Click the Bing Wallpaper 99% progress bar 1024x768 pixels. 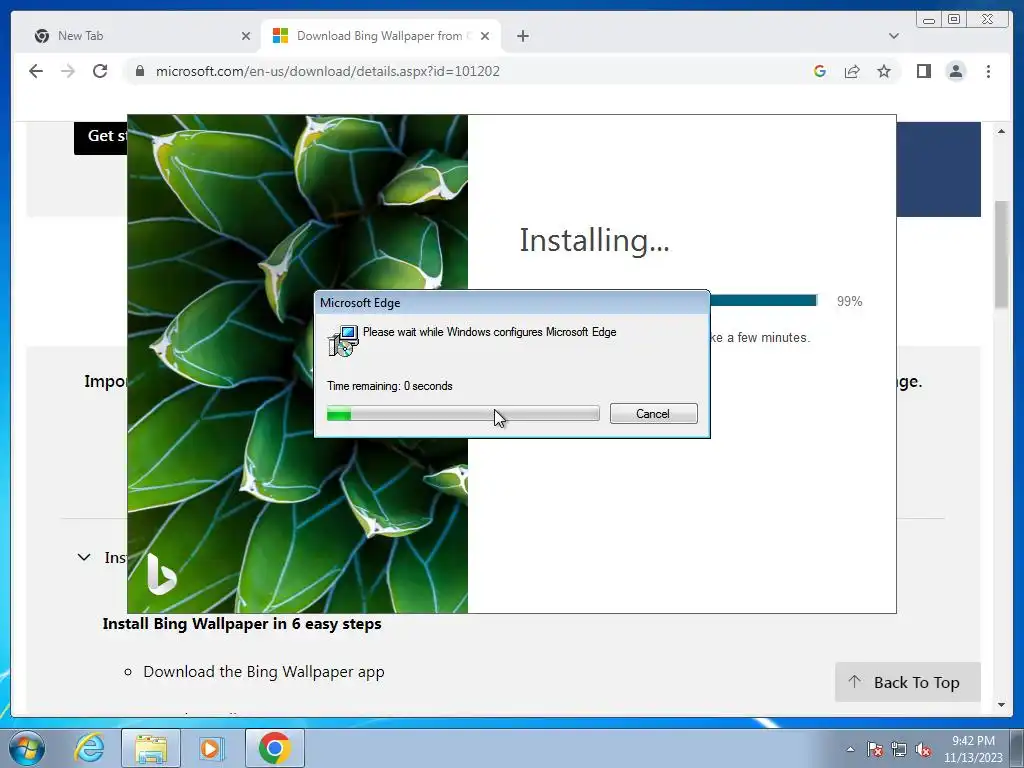point(763,300)
